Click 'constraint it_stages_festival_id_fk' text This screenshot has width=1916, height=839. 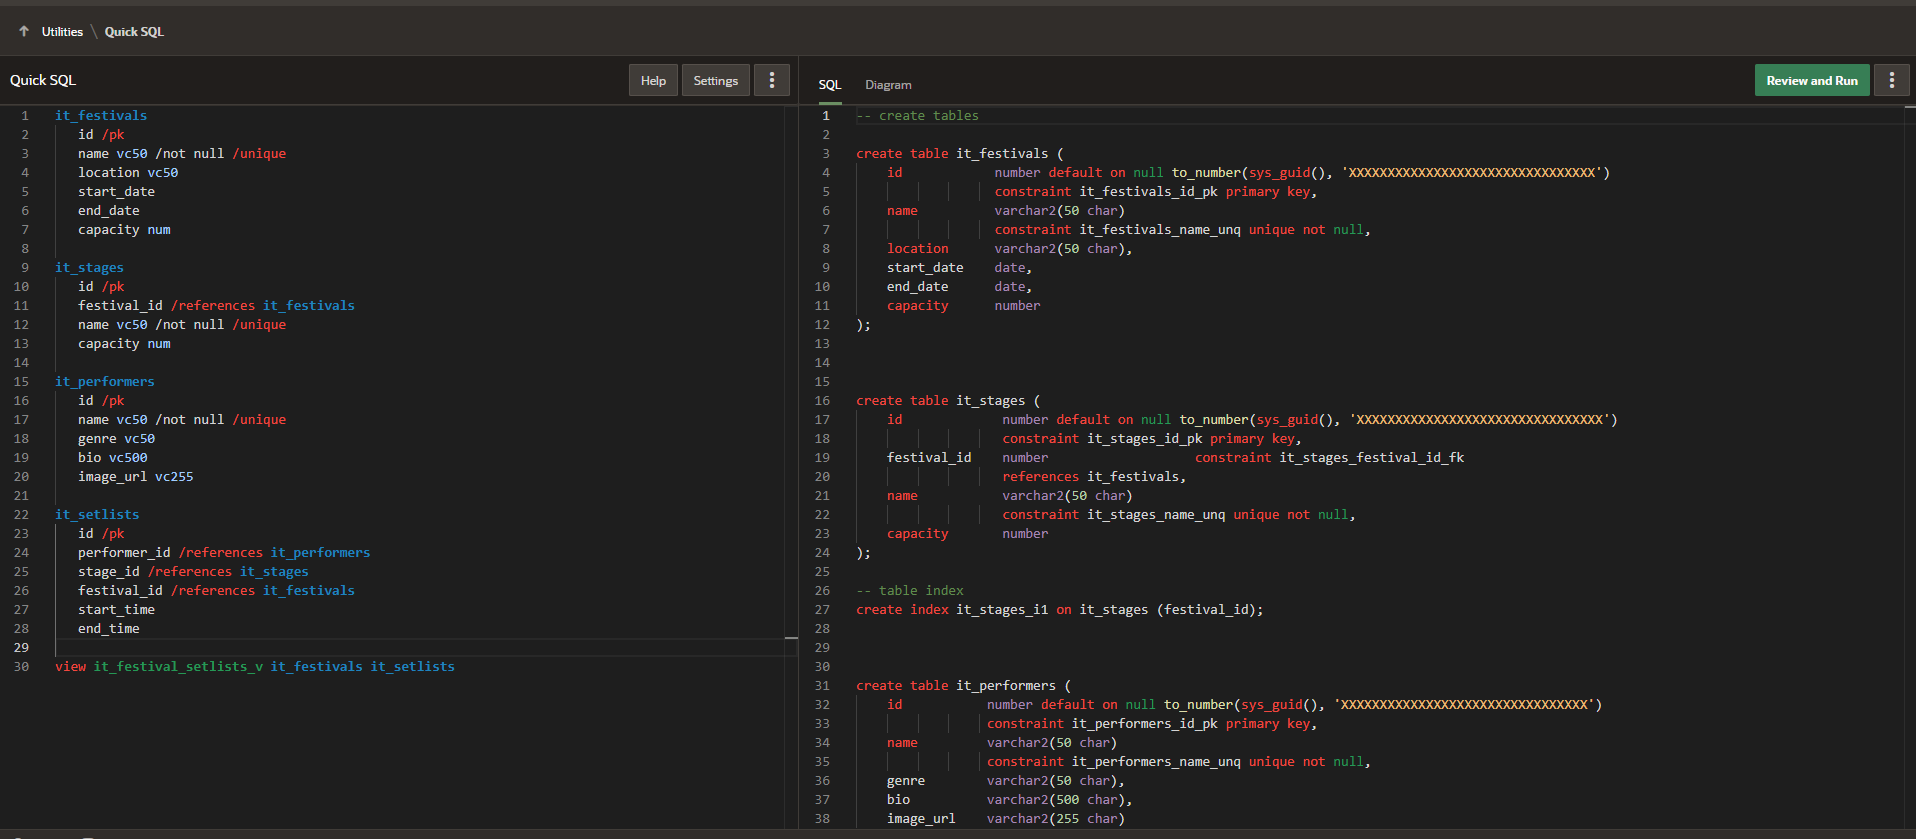click(1329, 458)
